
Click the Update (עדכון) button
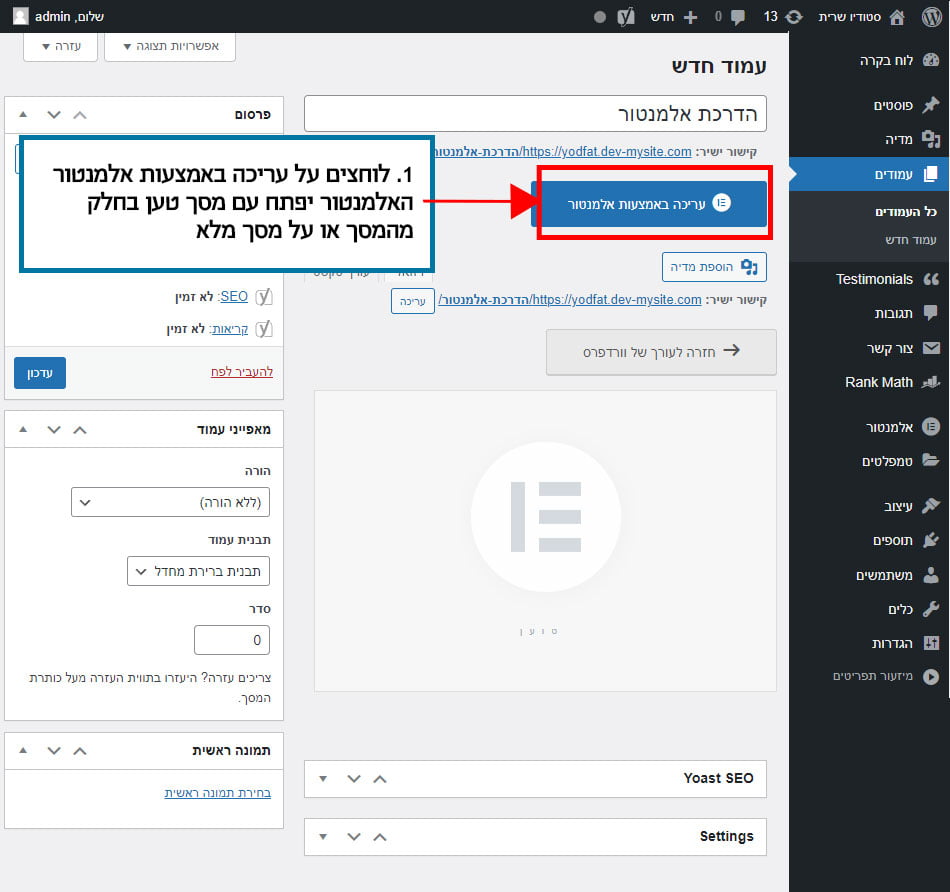40,372
